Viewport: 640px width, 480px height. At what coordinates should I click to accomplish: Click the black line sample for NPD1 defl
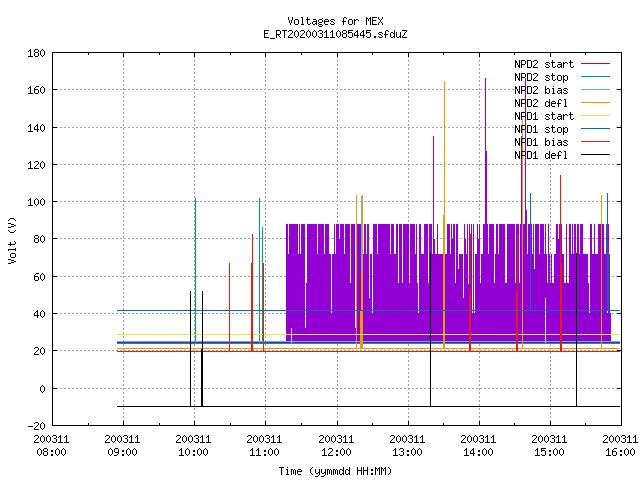[595, 155]
